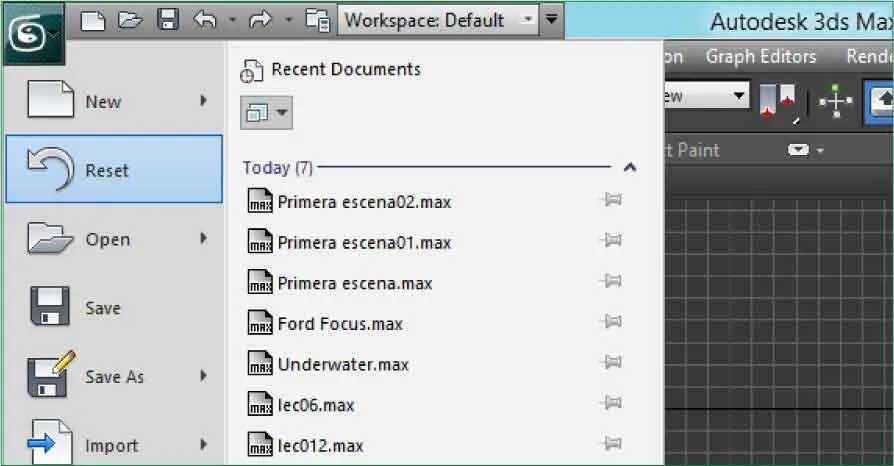894x466 pixels.
Task: Open the recent documents view options dropdown
Action: (x=266, y=113)
